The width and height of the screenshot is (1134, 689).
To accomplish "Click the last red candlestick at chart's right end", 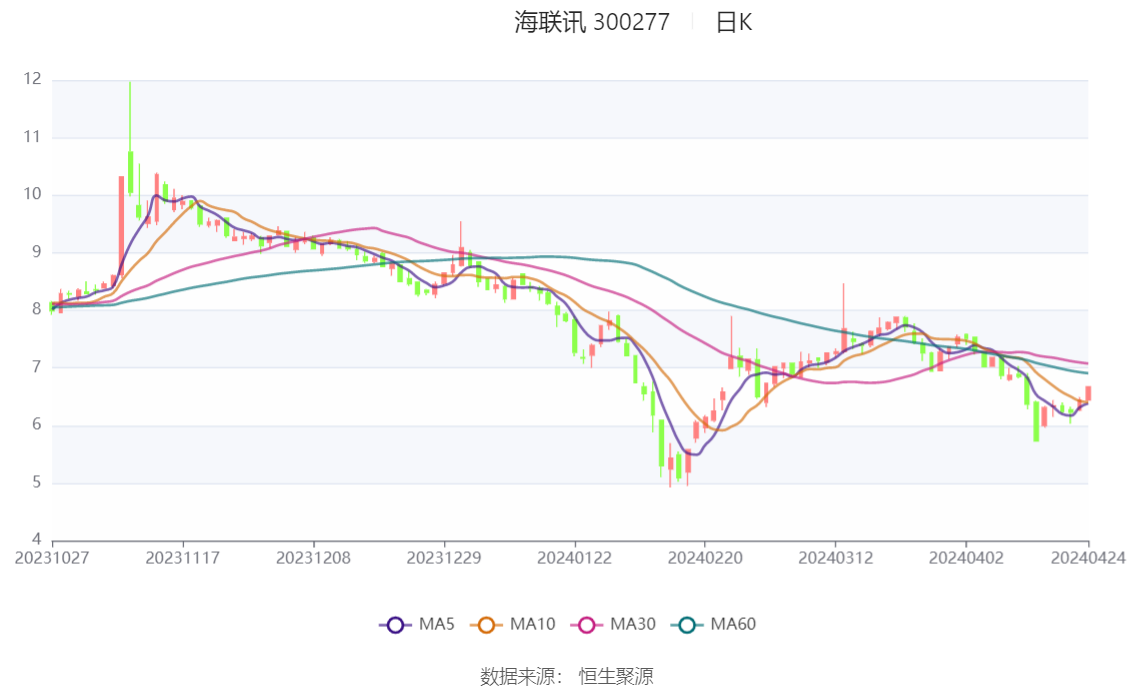I will (x=1088, y=393).
